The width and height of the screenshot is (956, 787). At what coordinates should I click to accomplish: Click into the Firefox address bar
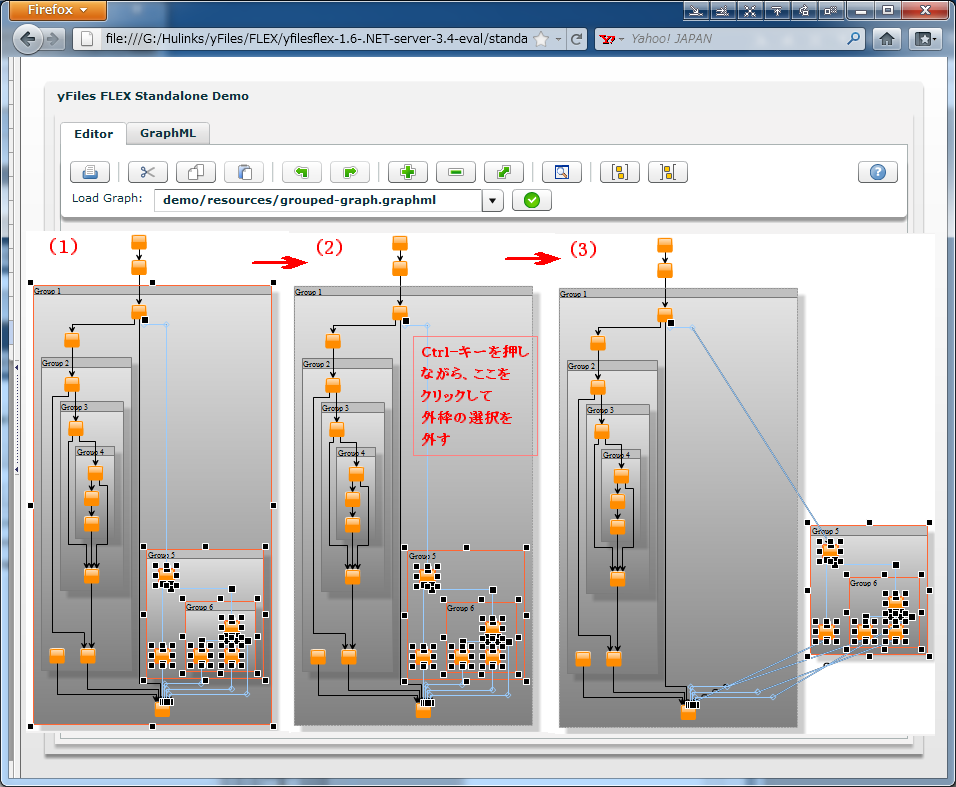(x=315, y=39)
